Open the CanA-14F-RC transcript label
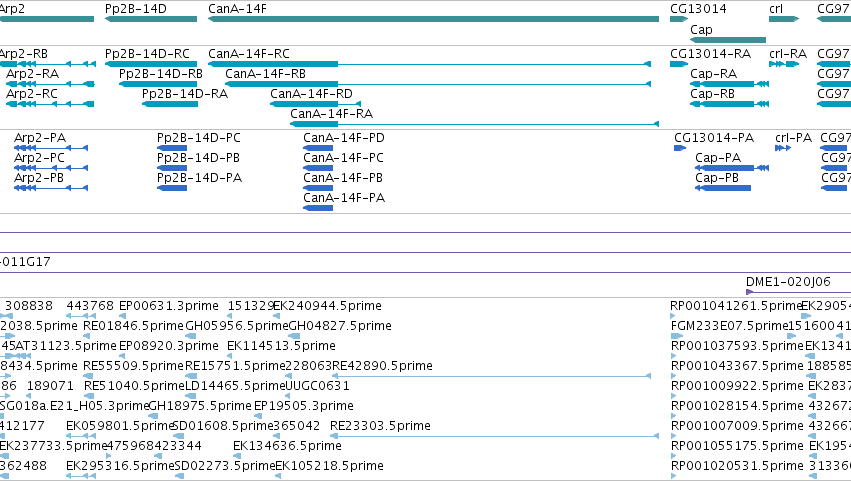This screenshot has width=851, height=481. coord(249,54)
